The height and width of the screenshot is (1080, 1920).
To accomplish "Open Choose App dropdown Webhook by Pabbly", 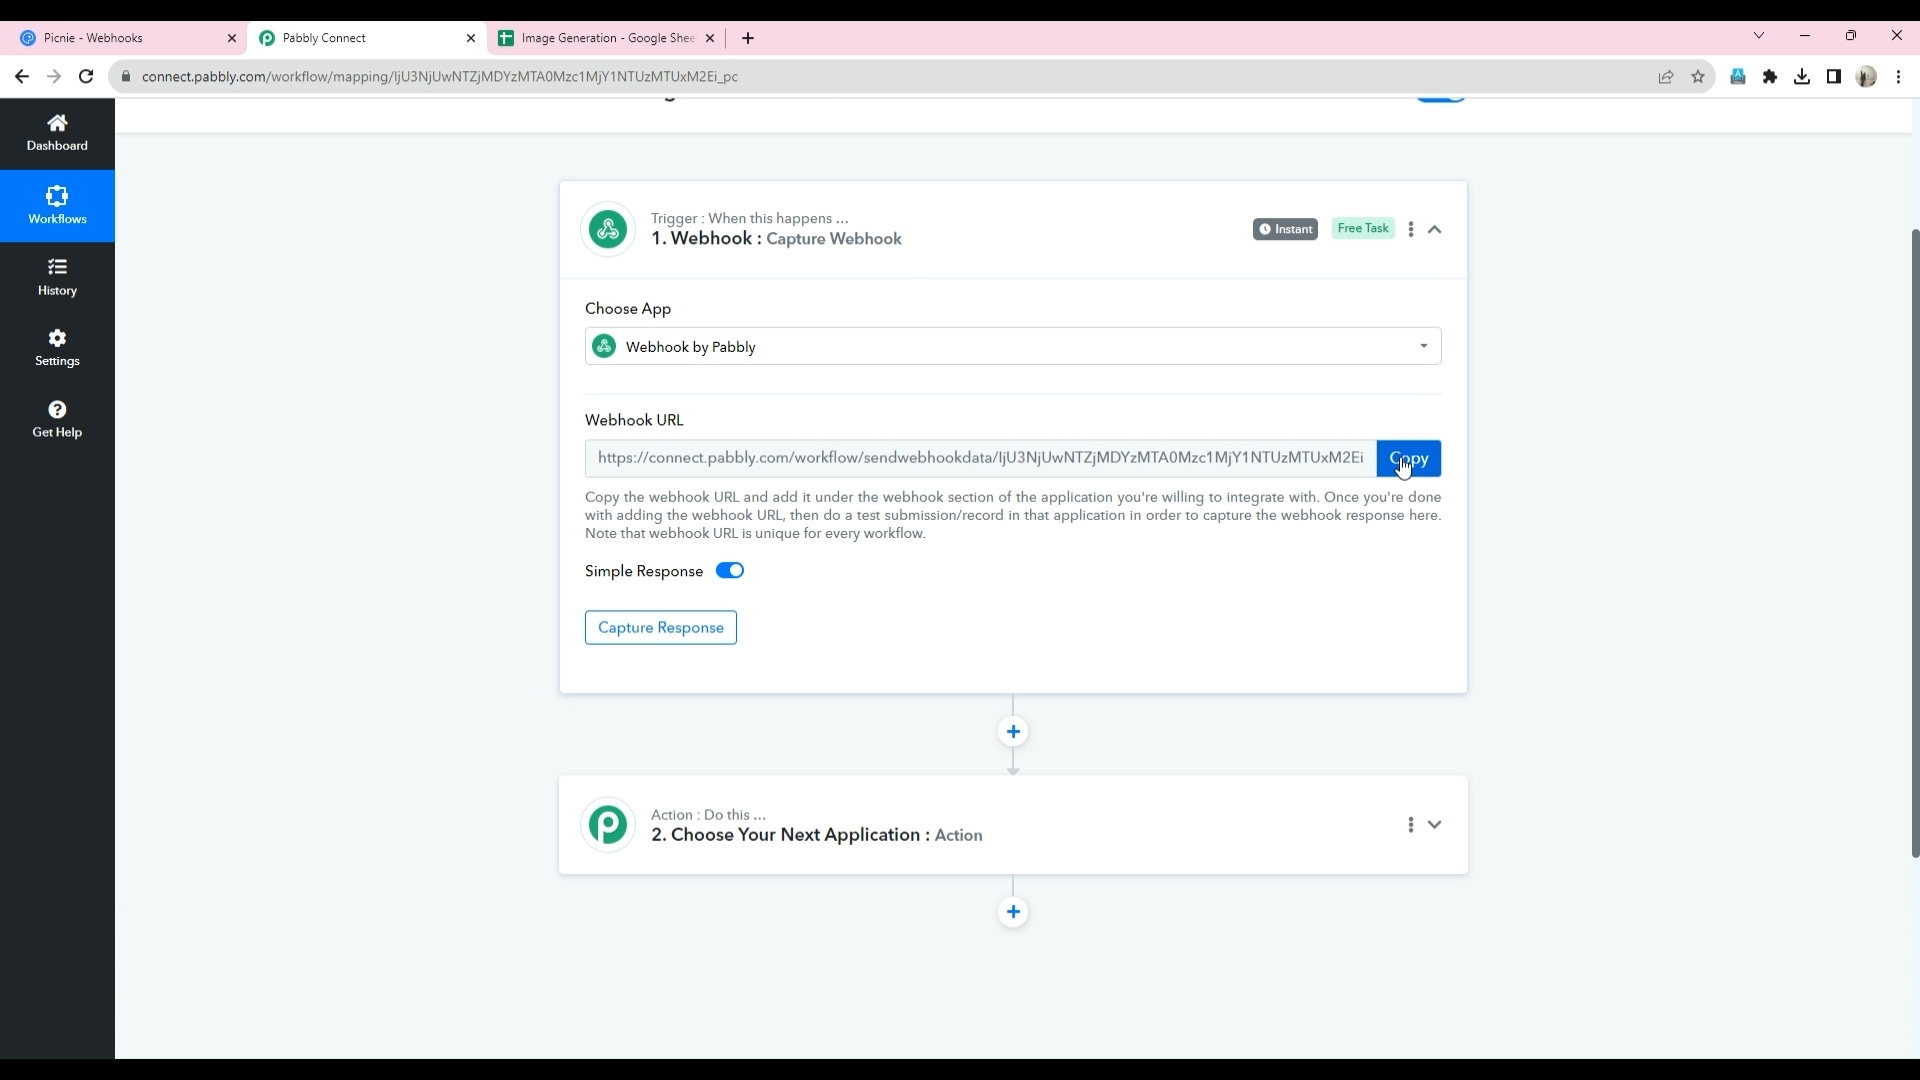I will point(1012,346).
